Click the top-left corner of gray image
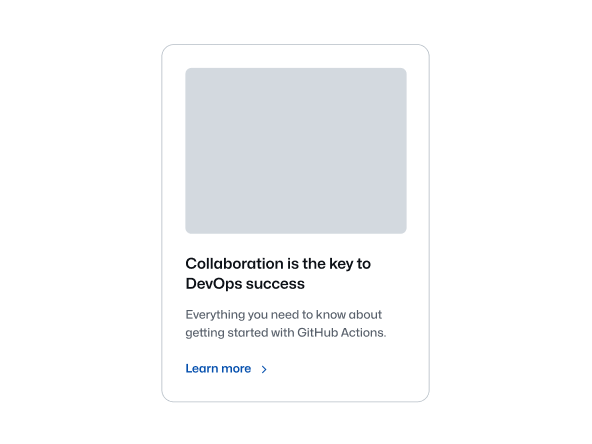592x444 pixels. pyautogui.click(x=188, y=70)
